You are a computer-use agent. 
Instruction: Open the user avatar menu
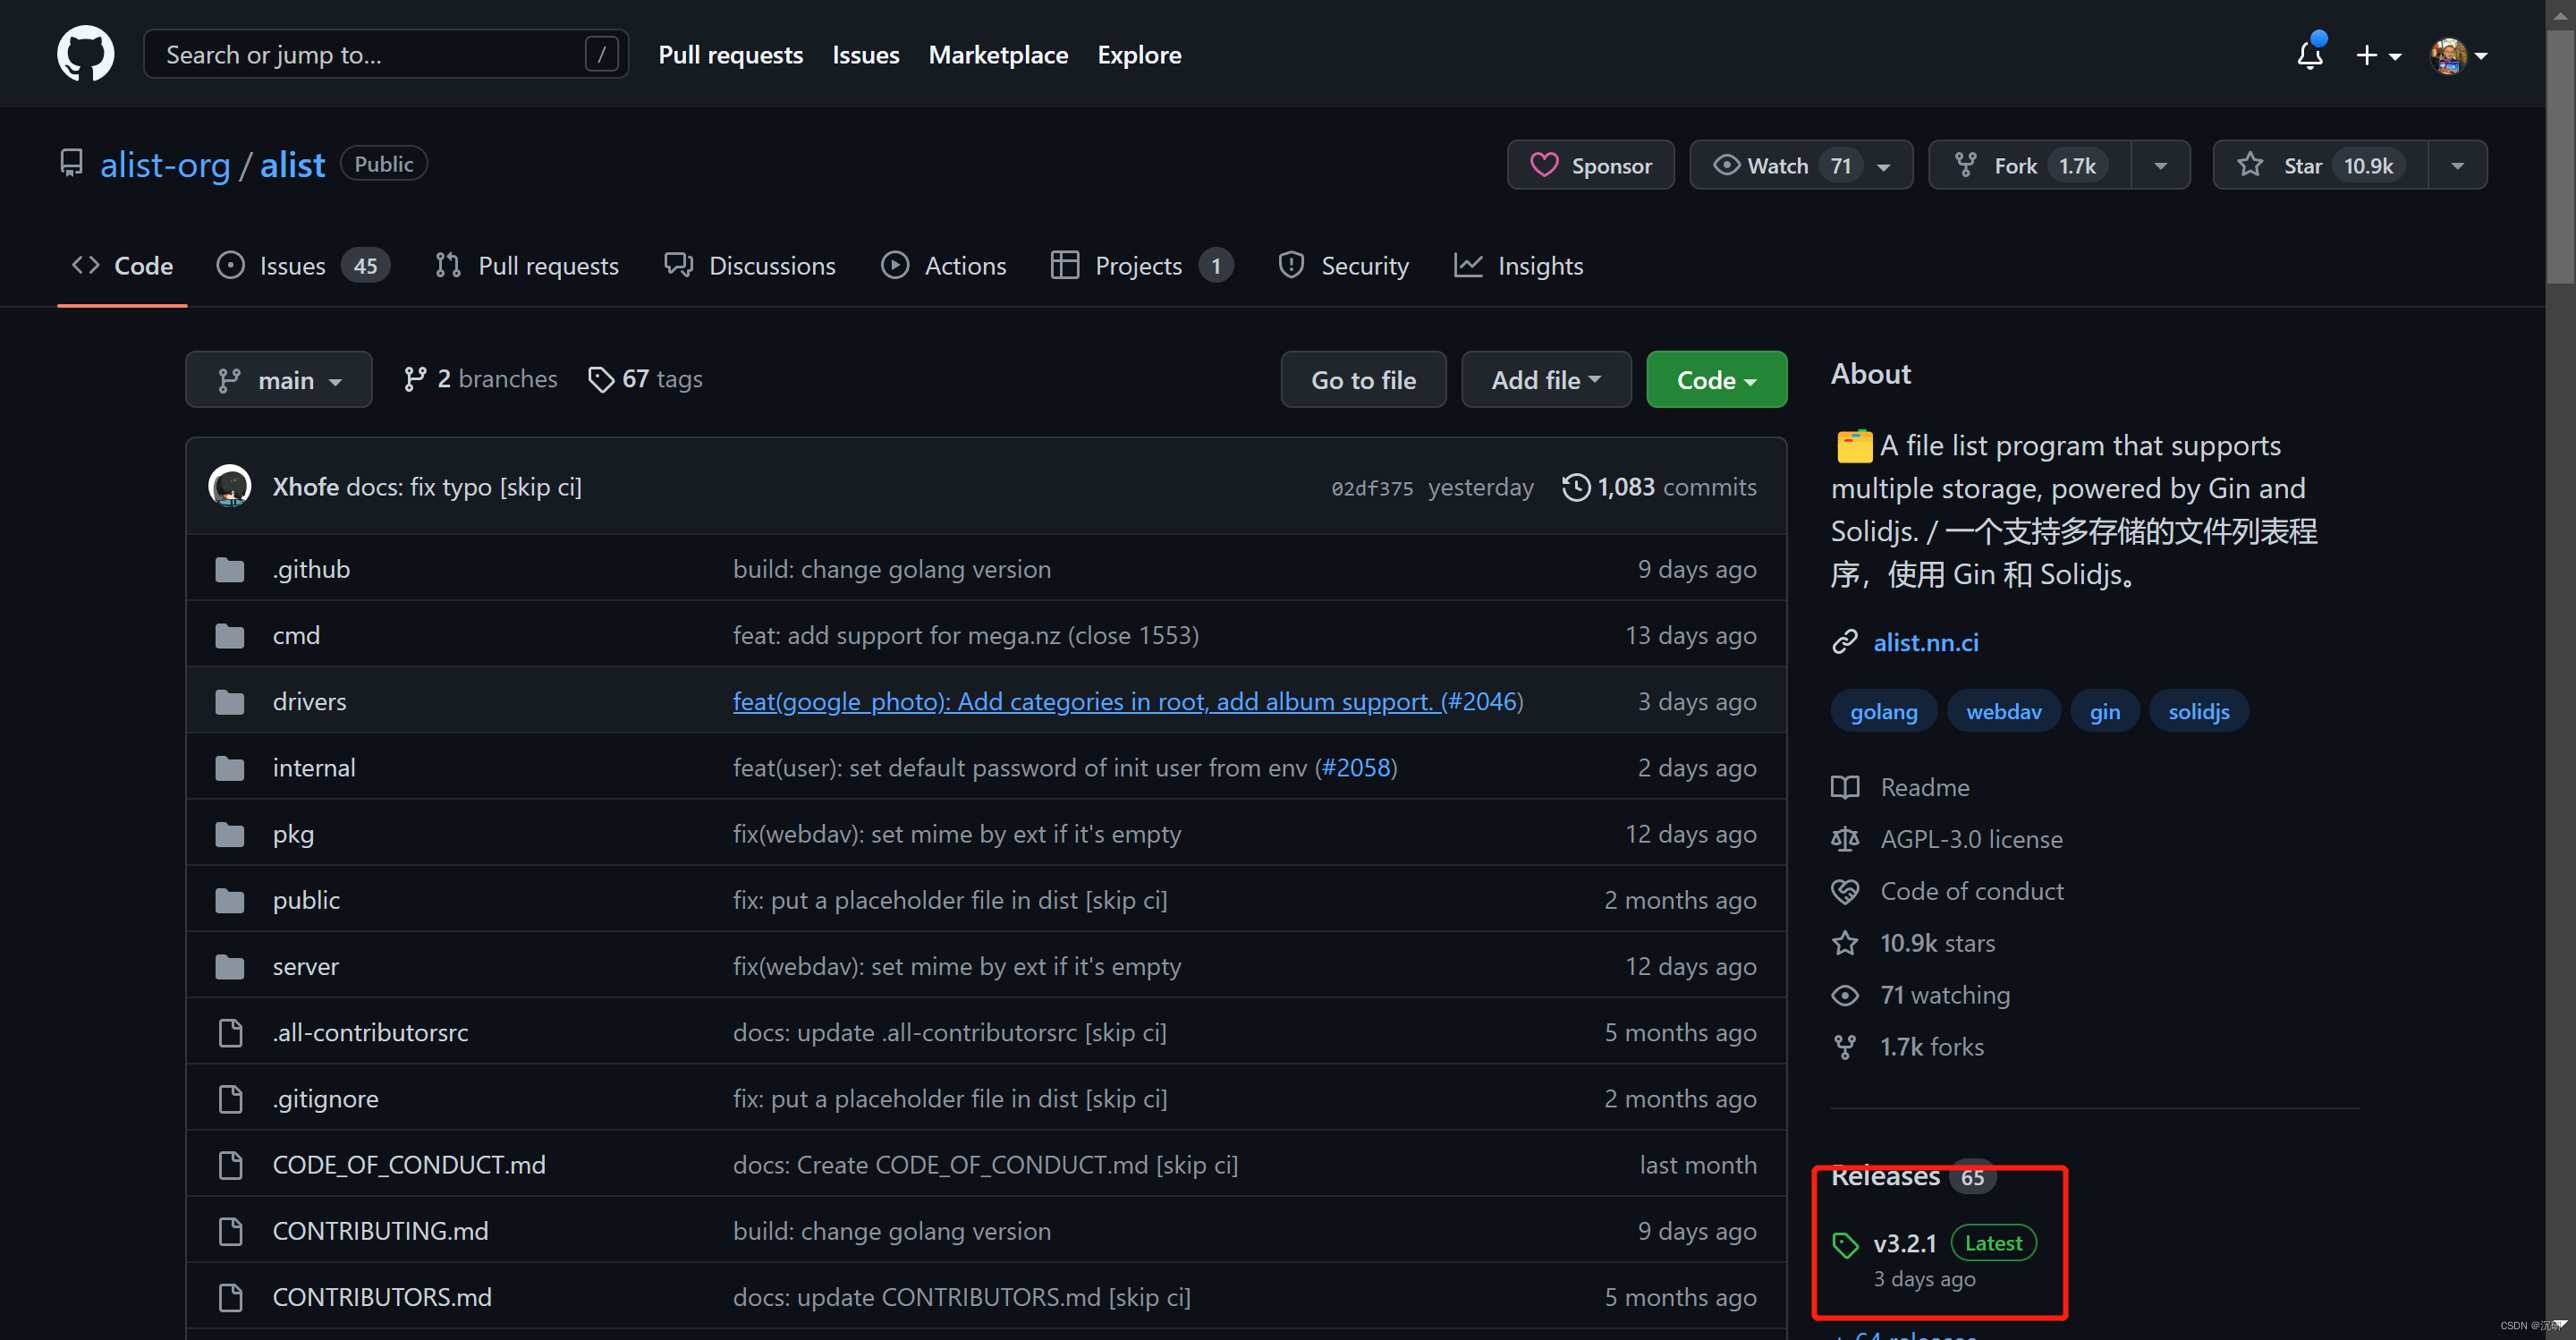2459,55
